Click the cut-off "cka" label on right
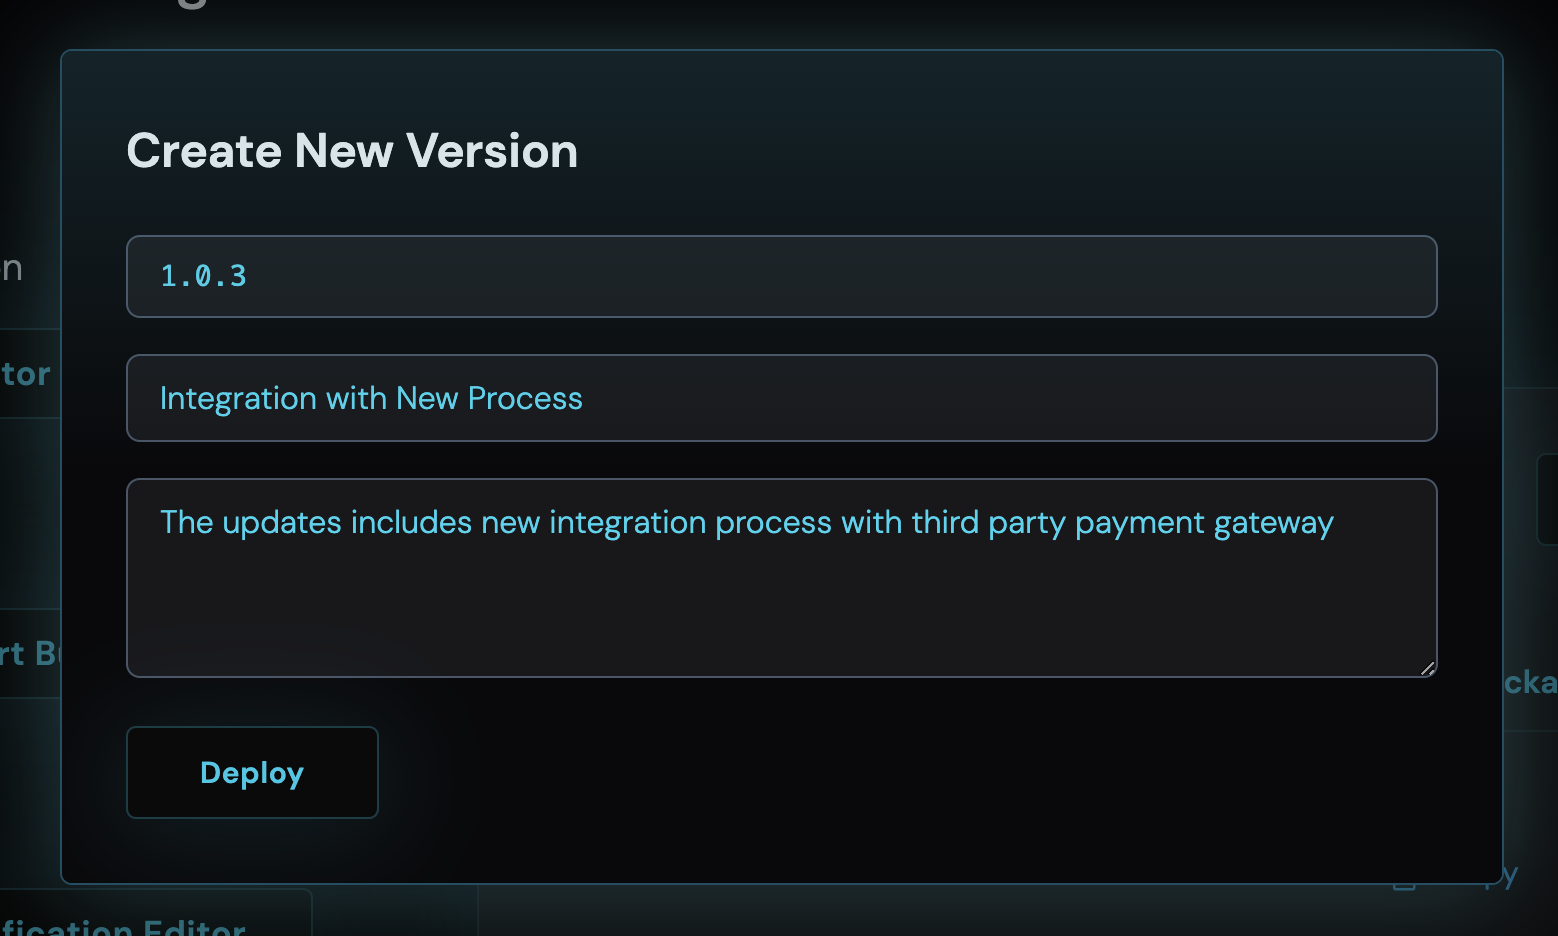This screenshot has height=936, width=1558. point(1530,683)
